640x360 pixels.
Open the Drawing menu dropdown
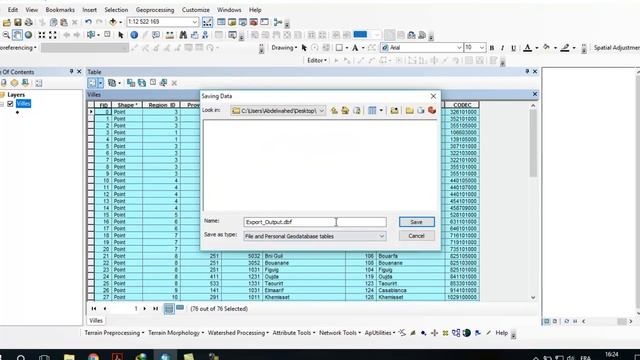(284, 48)
